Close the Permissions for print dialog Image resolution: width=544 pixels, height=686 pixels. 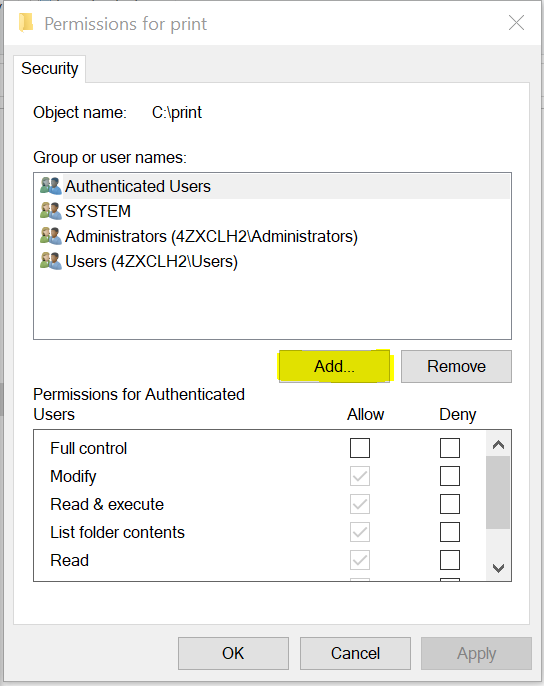tap(516, 23)
